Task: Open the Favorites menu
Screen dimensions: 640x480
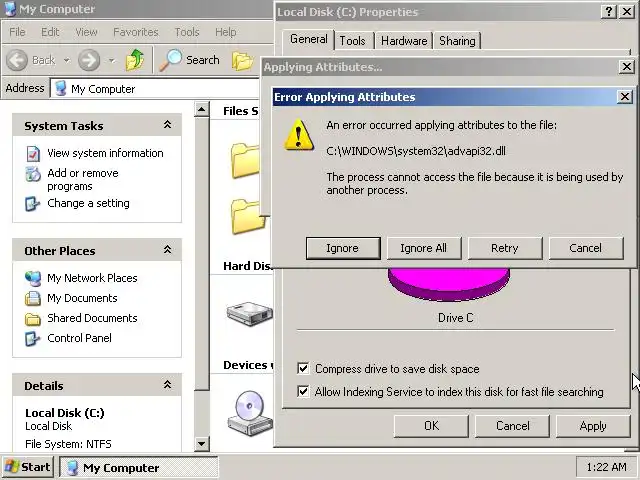Action: pos(136,32)
